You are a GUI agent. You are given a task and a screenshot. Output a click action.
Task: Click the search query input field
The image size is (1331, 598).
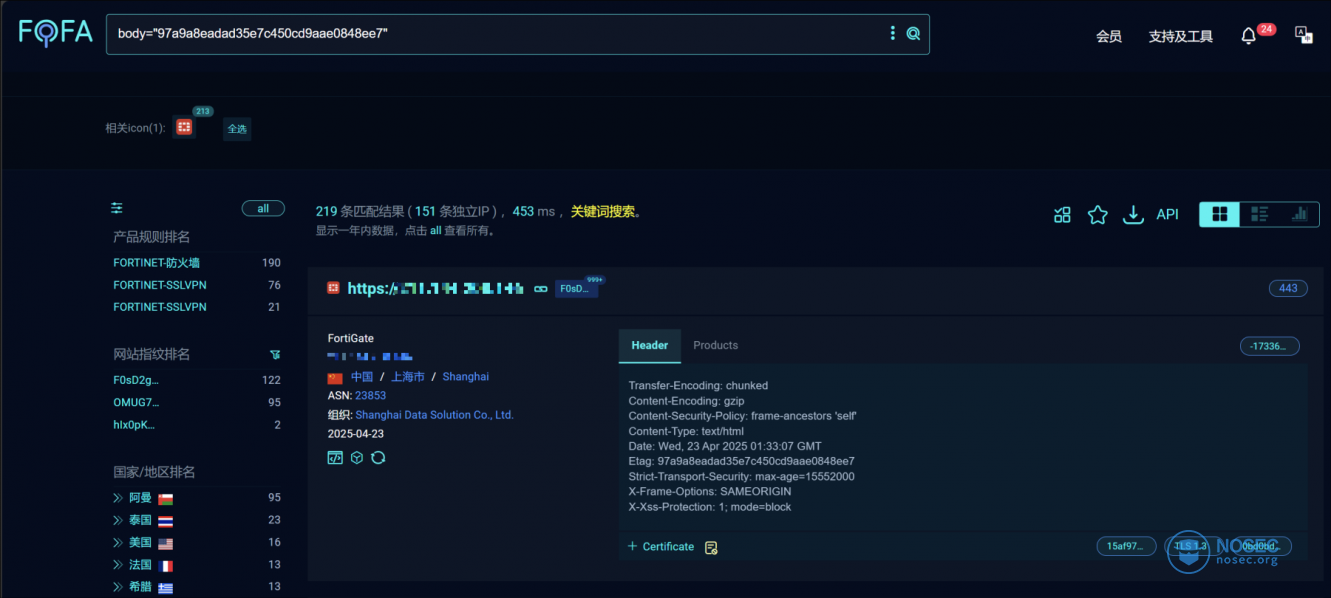pyautogui.click(x=497, y=34)
